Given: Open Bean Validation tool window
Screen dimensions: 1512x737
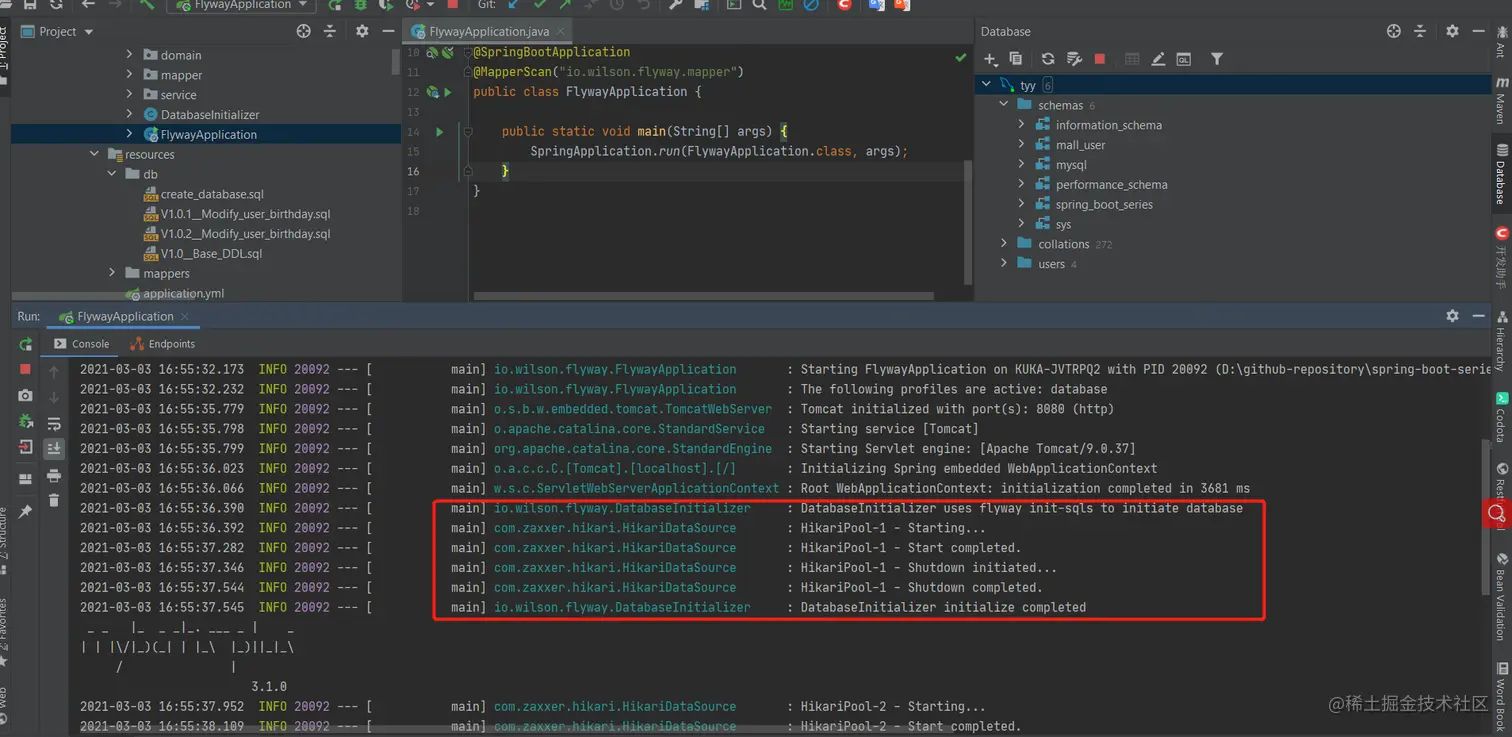Looking at the screenshot, I should point(1501,597).
